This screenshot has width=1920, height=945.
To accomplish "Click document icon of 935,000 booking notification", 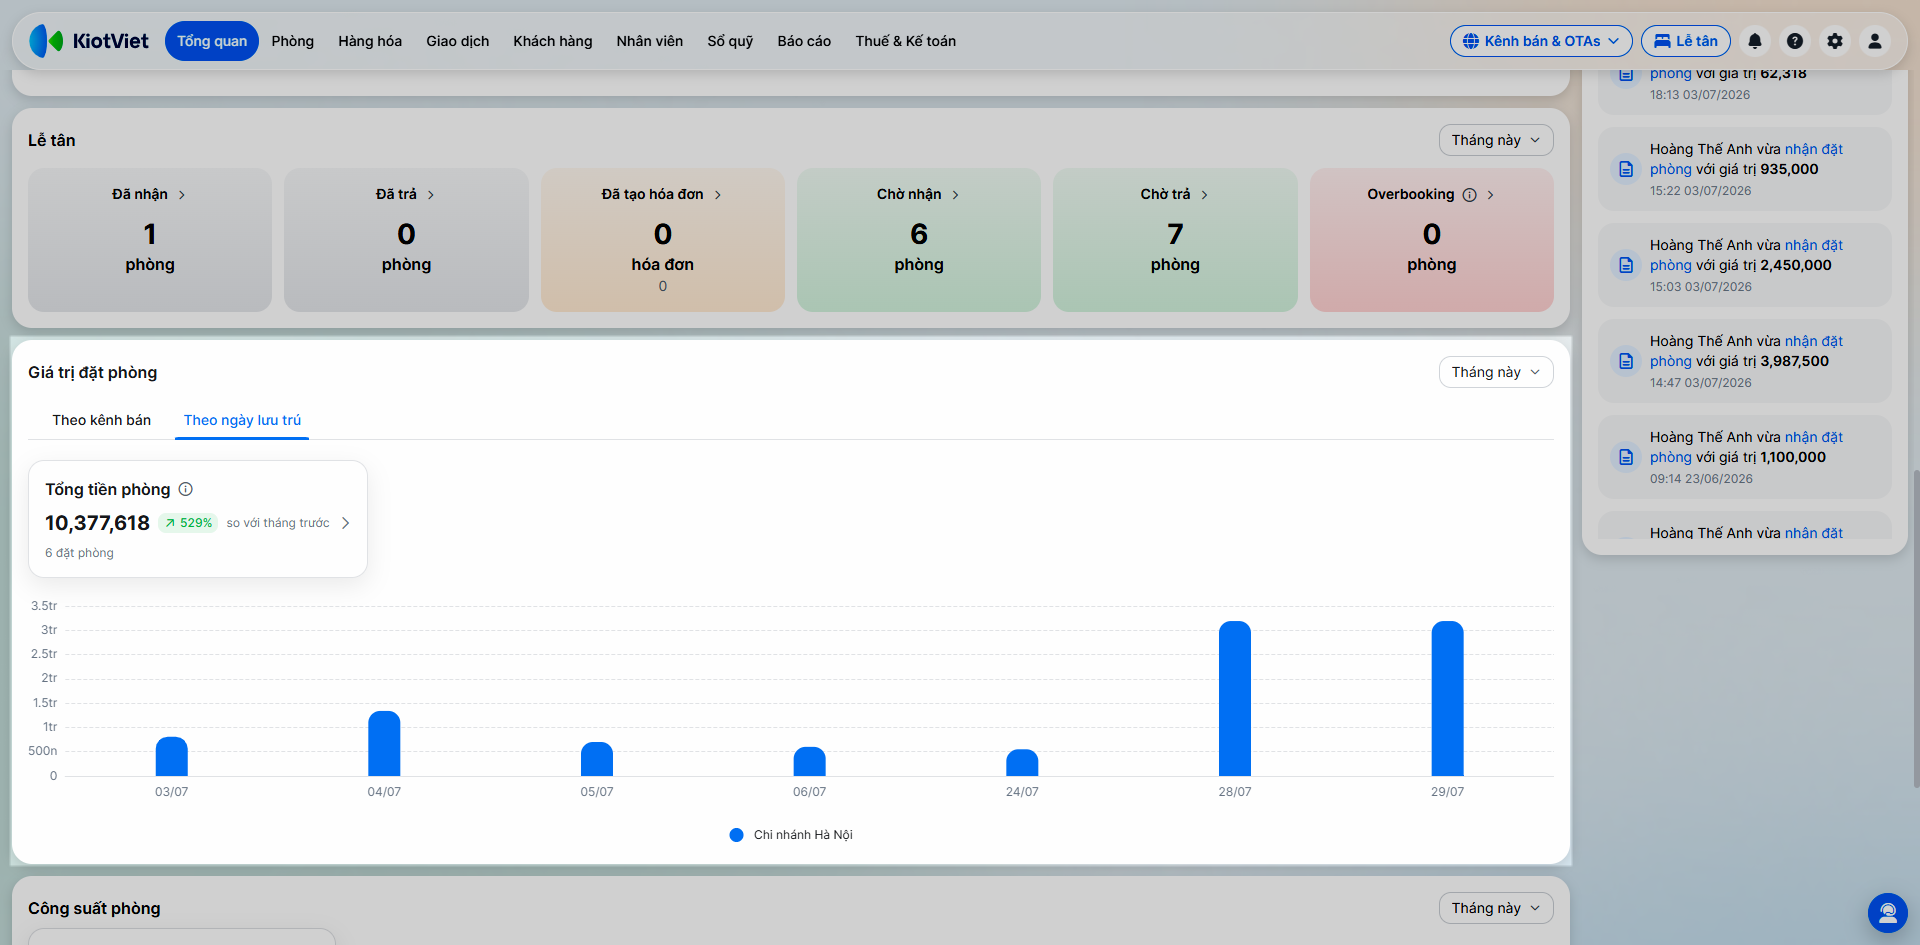I will pos(1626,169).
